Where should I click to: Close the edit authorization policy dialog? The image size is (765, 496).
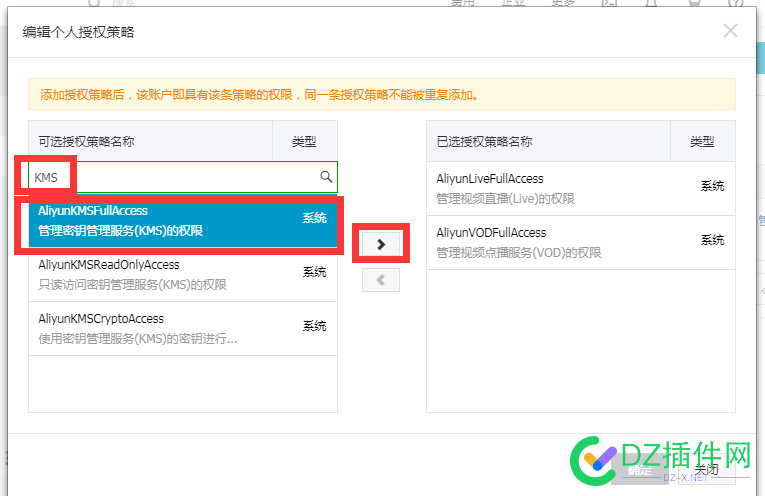pos(730,31)
